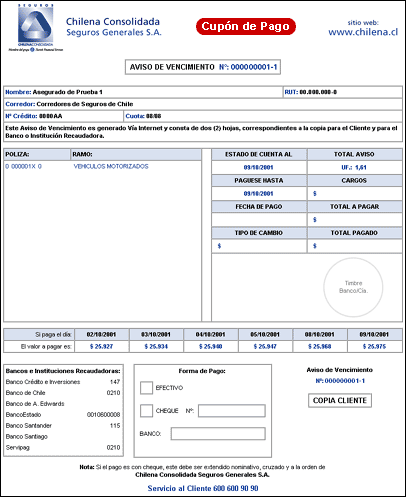Screen dimensions: 406x497
Task: Click the UF.: 1,61 total aviso value
Action: pyautogui.click(x=354, y=167)
